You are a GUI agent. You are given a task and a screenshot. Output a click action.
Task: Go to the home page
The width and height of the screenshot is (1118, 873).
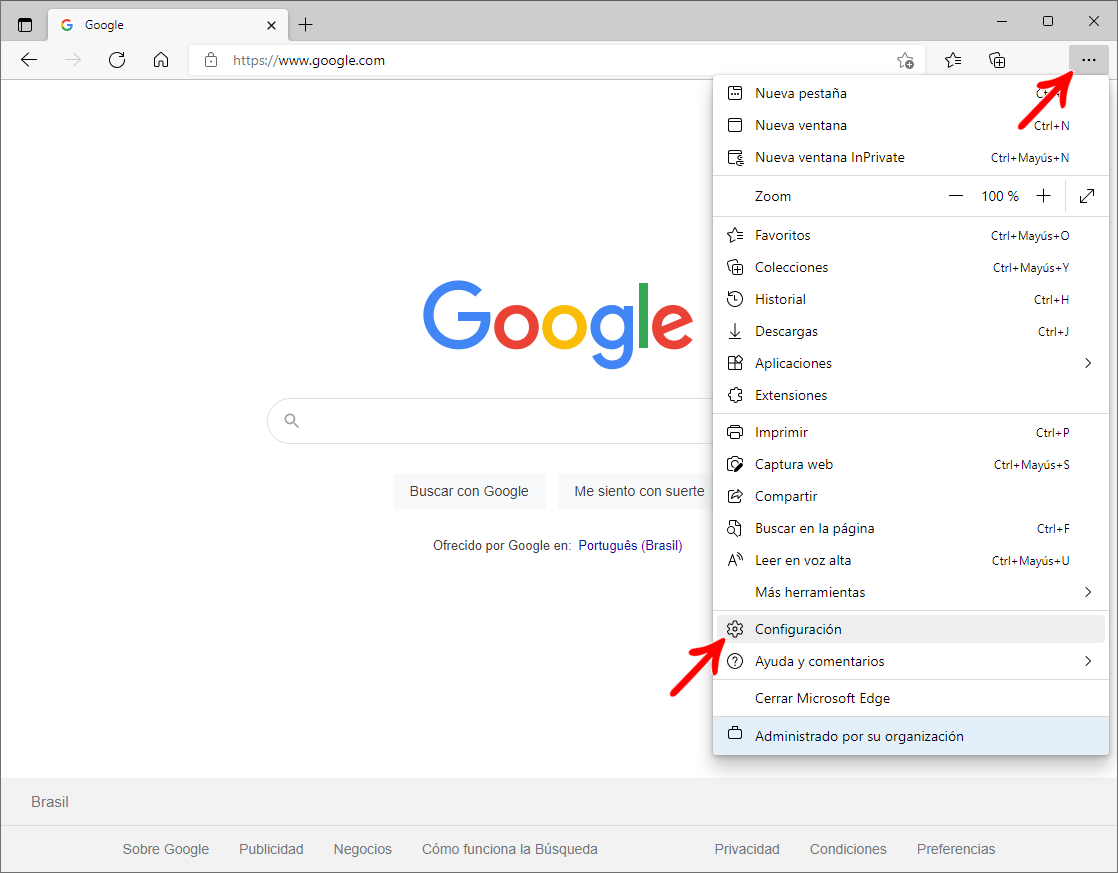click(x=161, y=60)
